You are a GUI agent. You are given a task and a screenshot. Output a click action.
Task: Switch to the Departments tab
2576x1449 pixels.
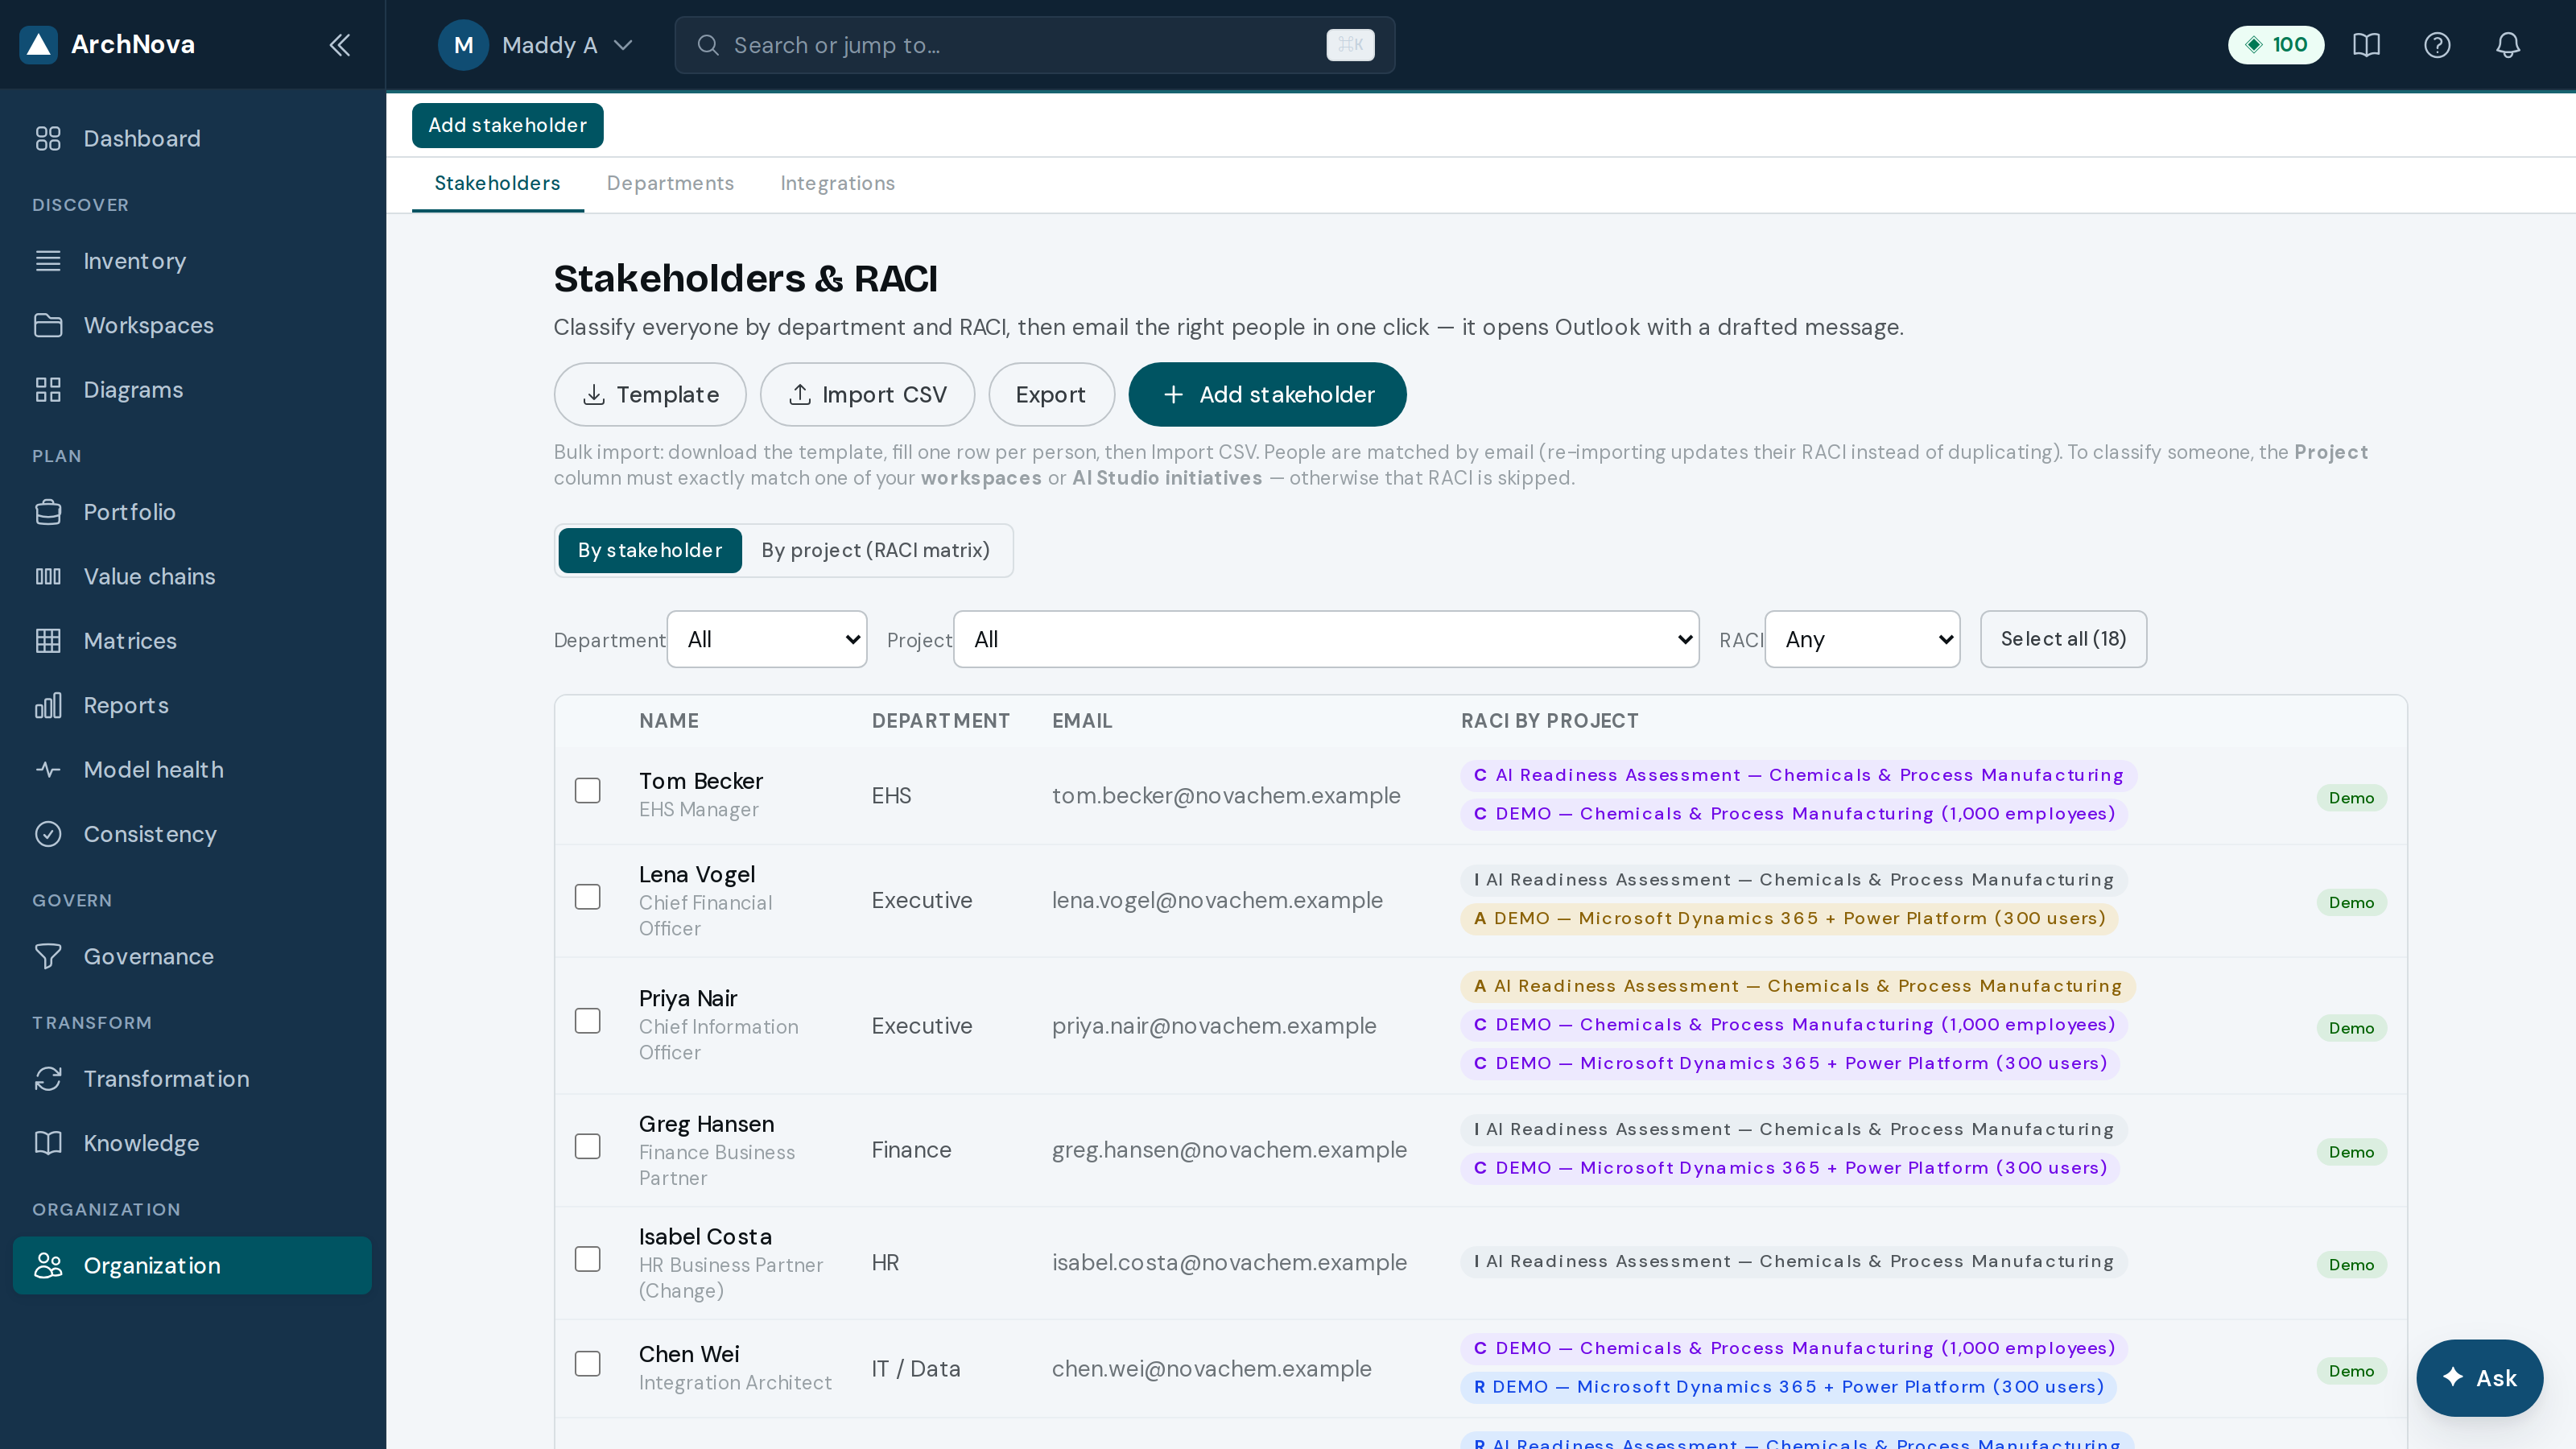(x=670, y=184)
